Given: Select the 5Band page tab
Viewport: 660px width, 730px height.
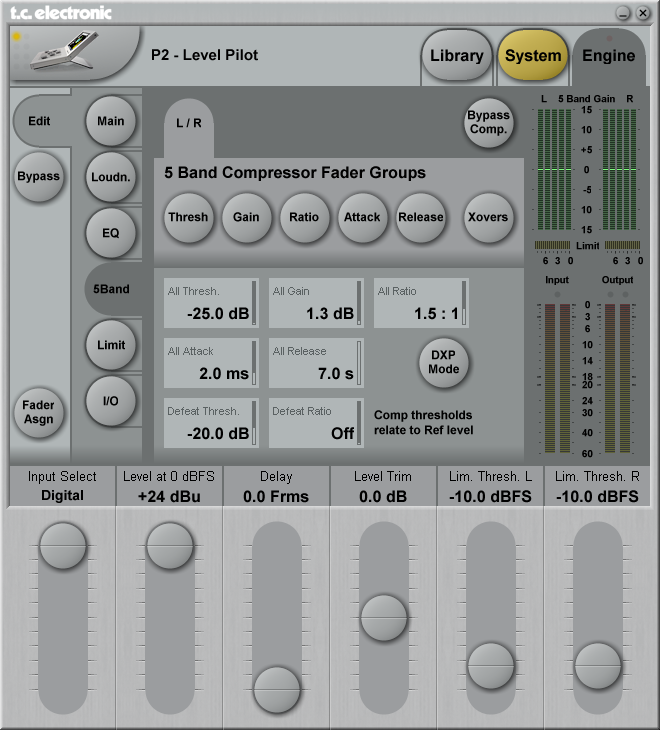Looking at the screenshot, I should pyautogui.click(x=112, y=289).
